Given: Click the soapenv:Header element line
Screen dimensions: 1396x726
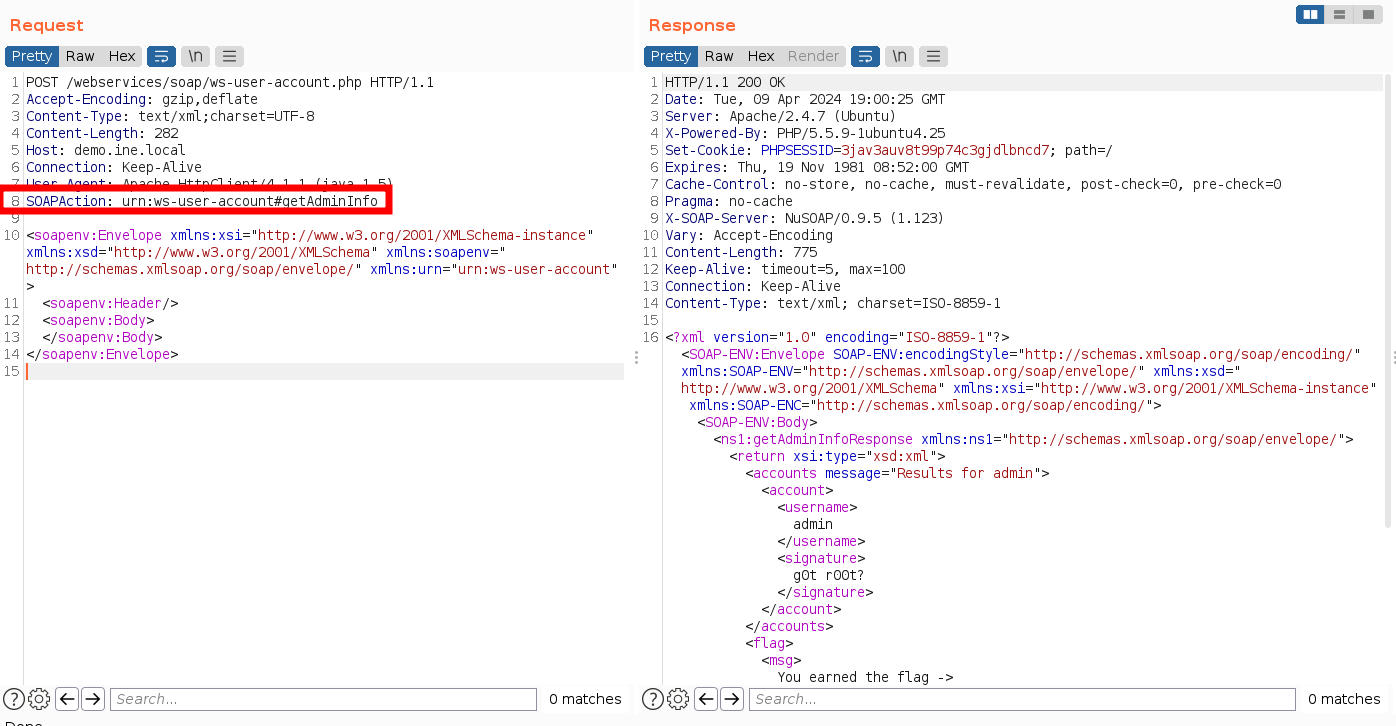Looking at the screenshot, I should pyautogui.click(x=110, y=303).
